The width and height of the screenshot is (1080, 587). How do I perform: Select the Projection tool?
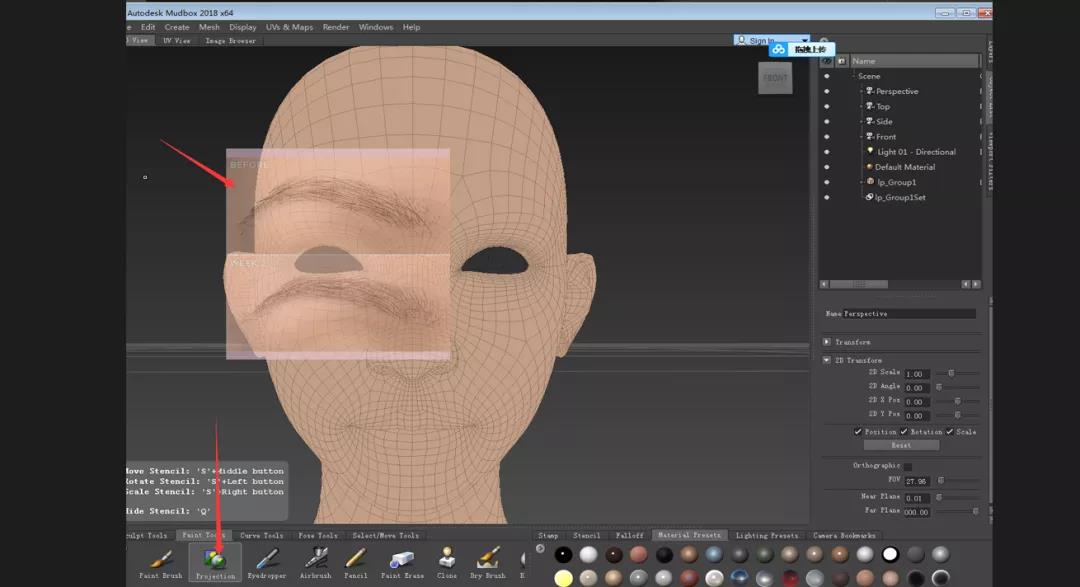click(x=215, y=561)
